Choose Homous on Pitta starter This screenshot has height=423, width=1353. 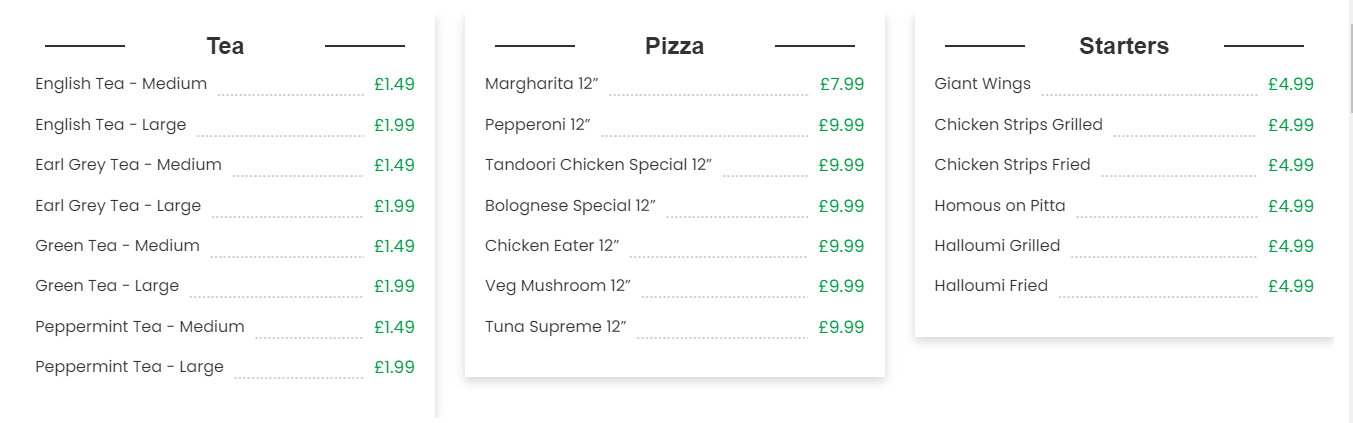[1000, 206]
